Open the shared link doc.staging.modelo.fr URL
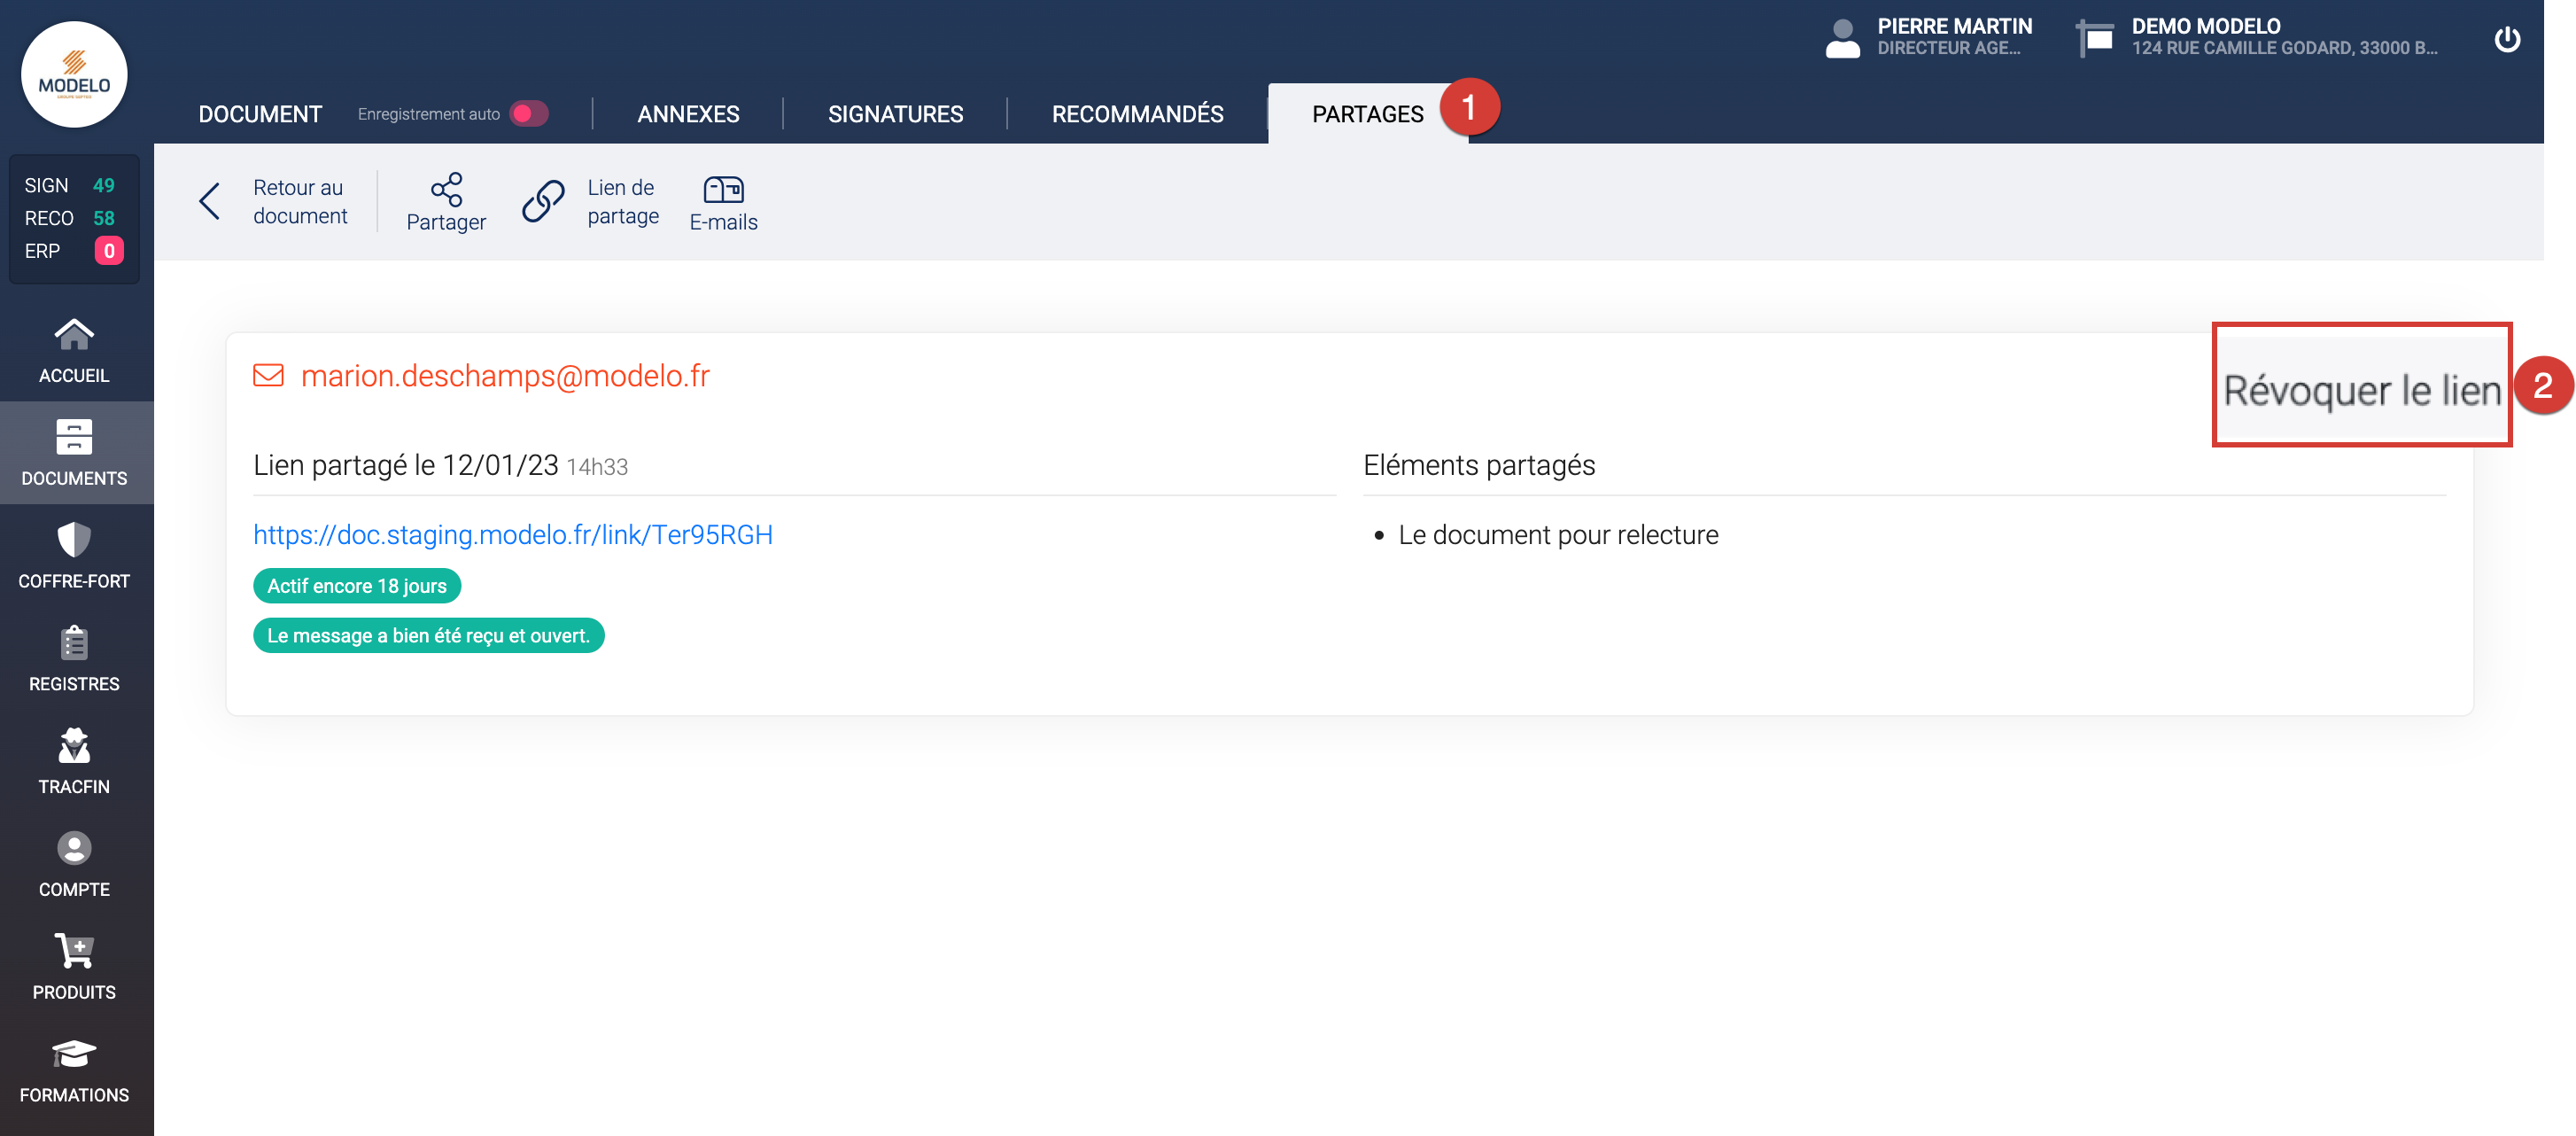2576x1136 pixels. click(512, 535)
